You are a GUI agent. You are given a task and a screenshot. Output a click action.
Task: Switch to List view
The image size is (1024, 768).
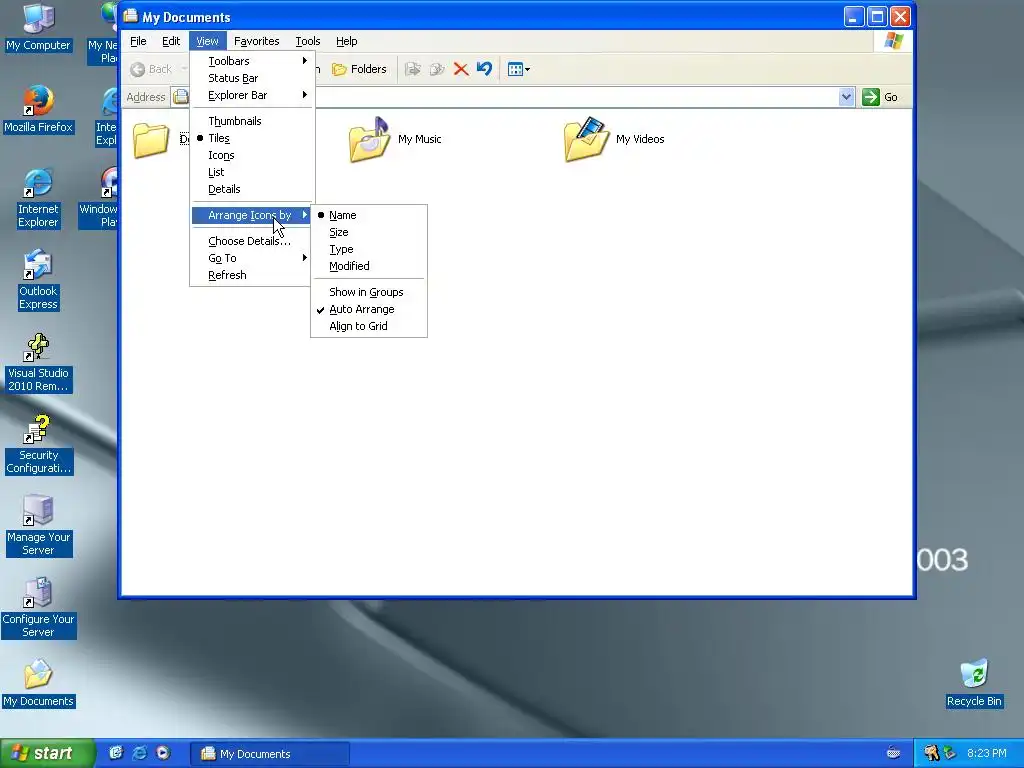point(252,172)
